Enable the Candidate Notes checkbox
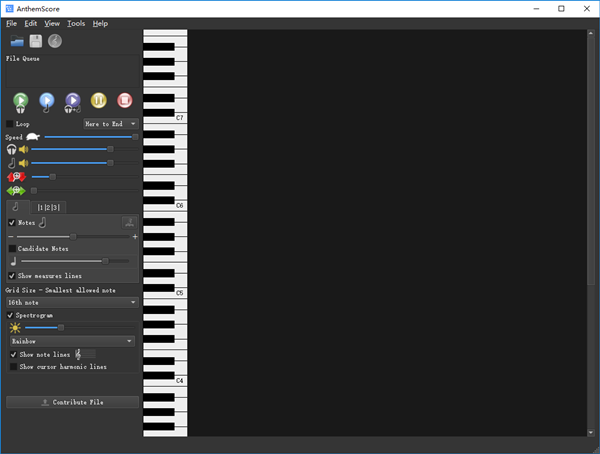The image size is (600, 454). 12,248
